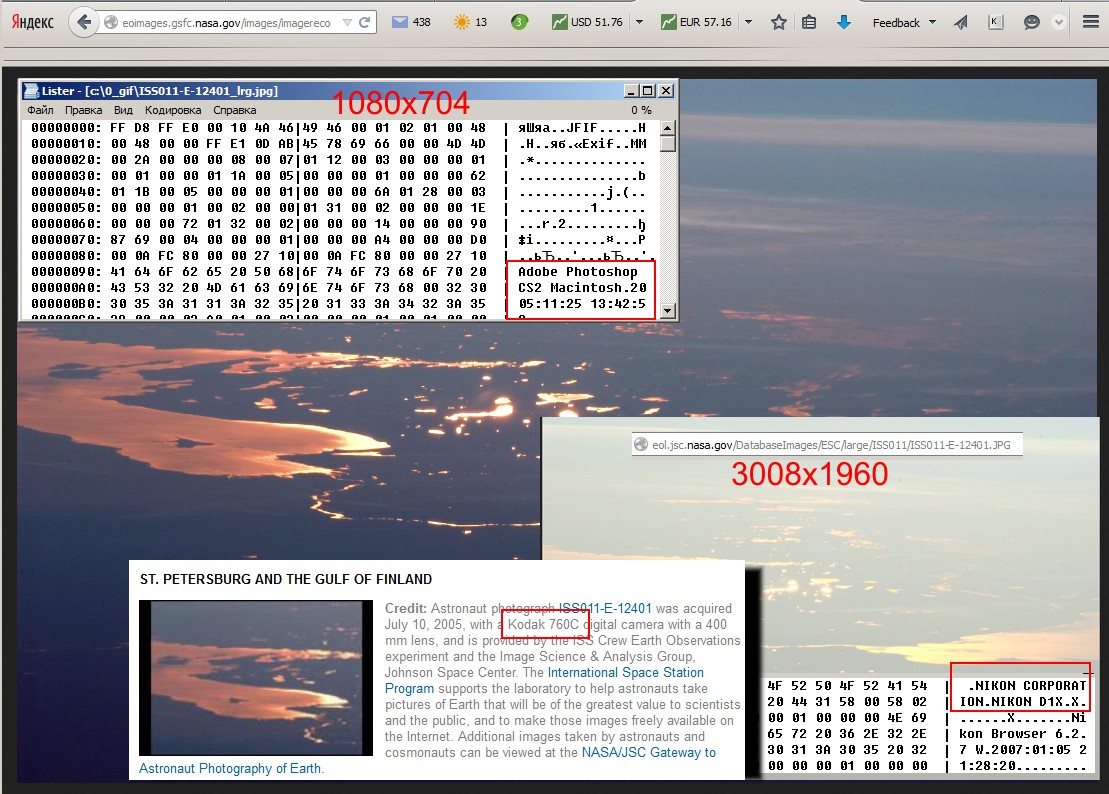Click the 'ST. PETERSBURG AND THE GULF OF FINLAND' heading
Screen dimensions: 1109x794
286,579
